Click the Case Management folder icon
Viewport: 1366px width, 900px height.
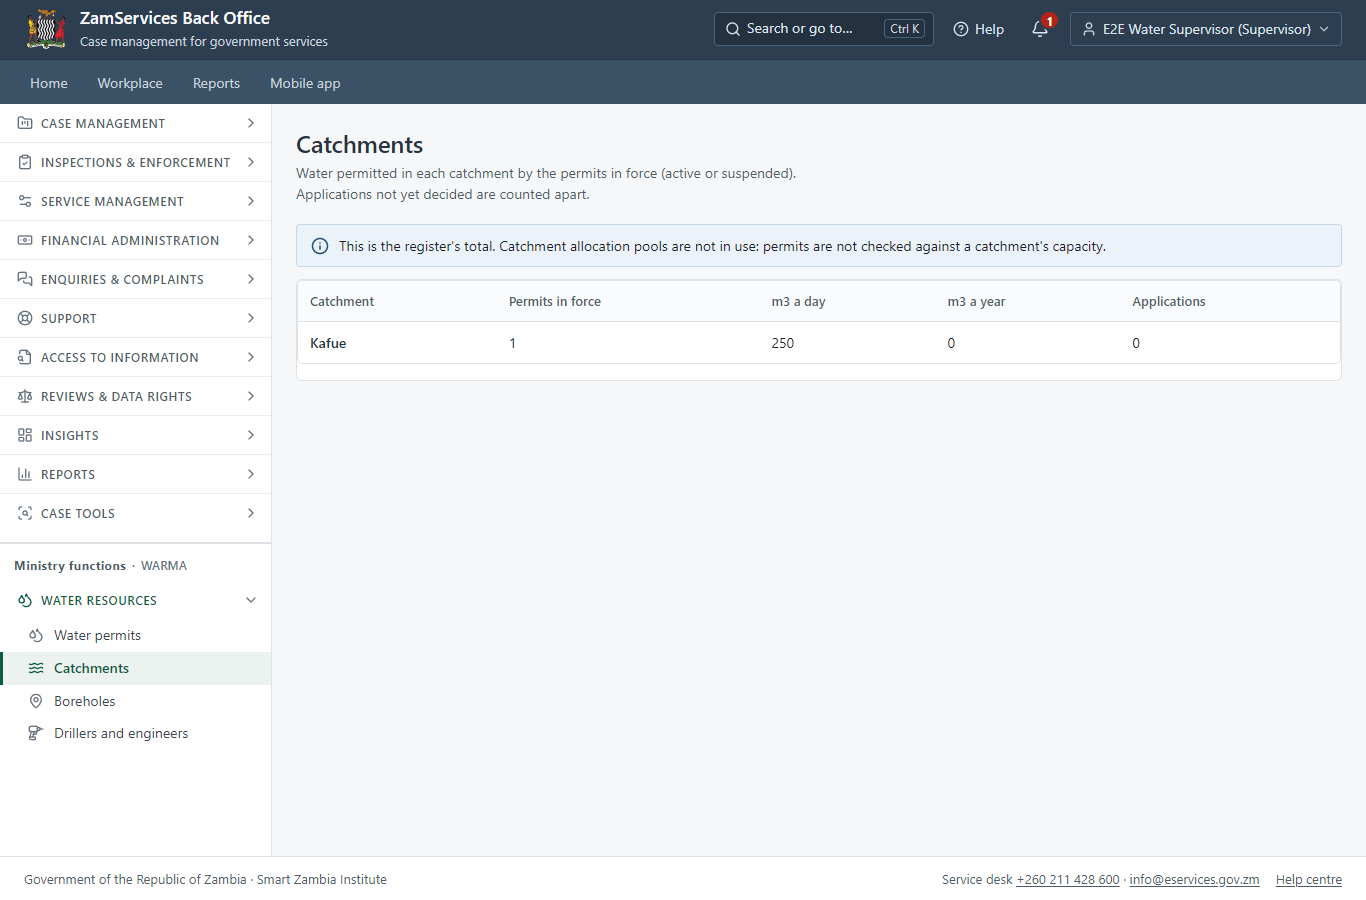(x=25, y=123)
